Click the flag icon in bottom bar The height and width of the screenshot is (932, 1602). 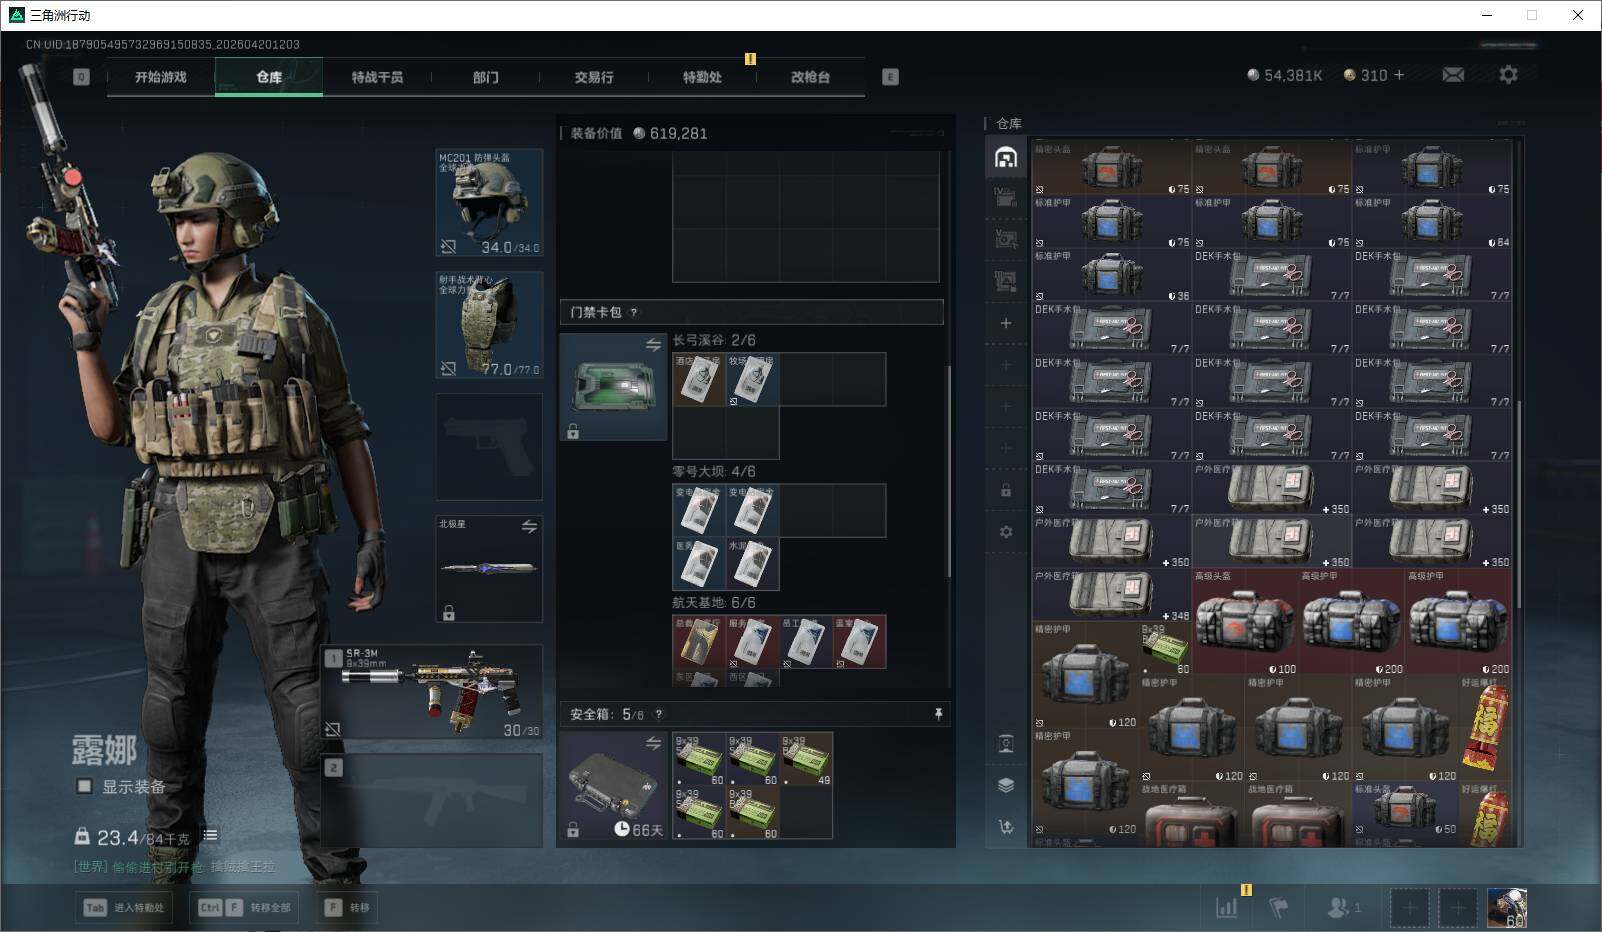tap(1278, 907)
